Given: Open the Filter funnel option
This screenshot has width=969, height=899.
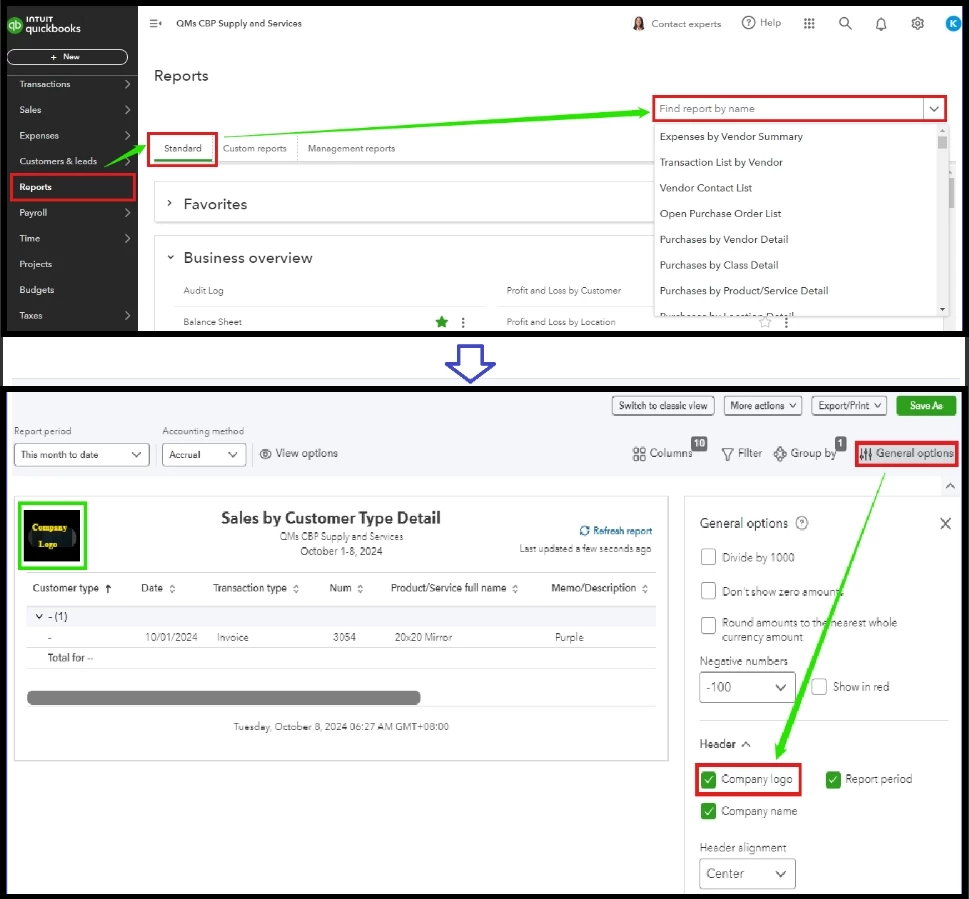Looking at the screenshot, I should tap(742, 454).
